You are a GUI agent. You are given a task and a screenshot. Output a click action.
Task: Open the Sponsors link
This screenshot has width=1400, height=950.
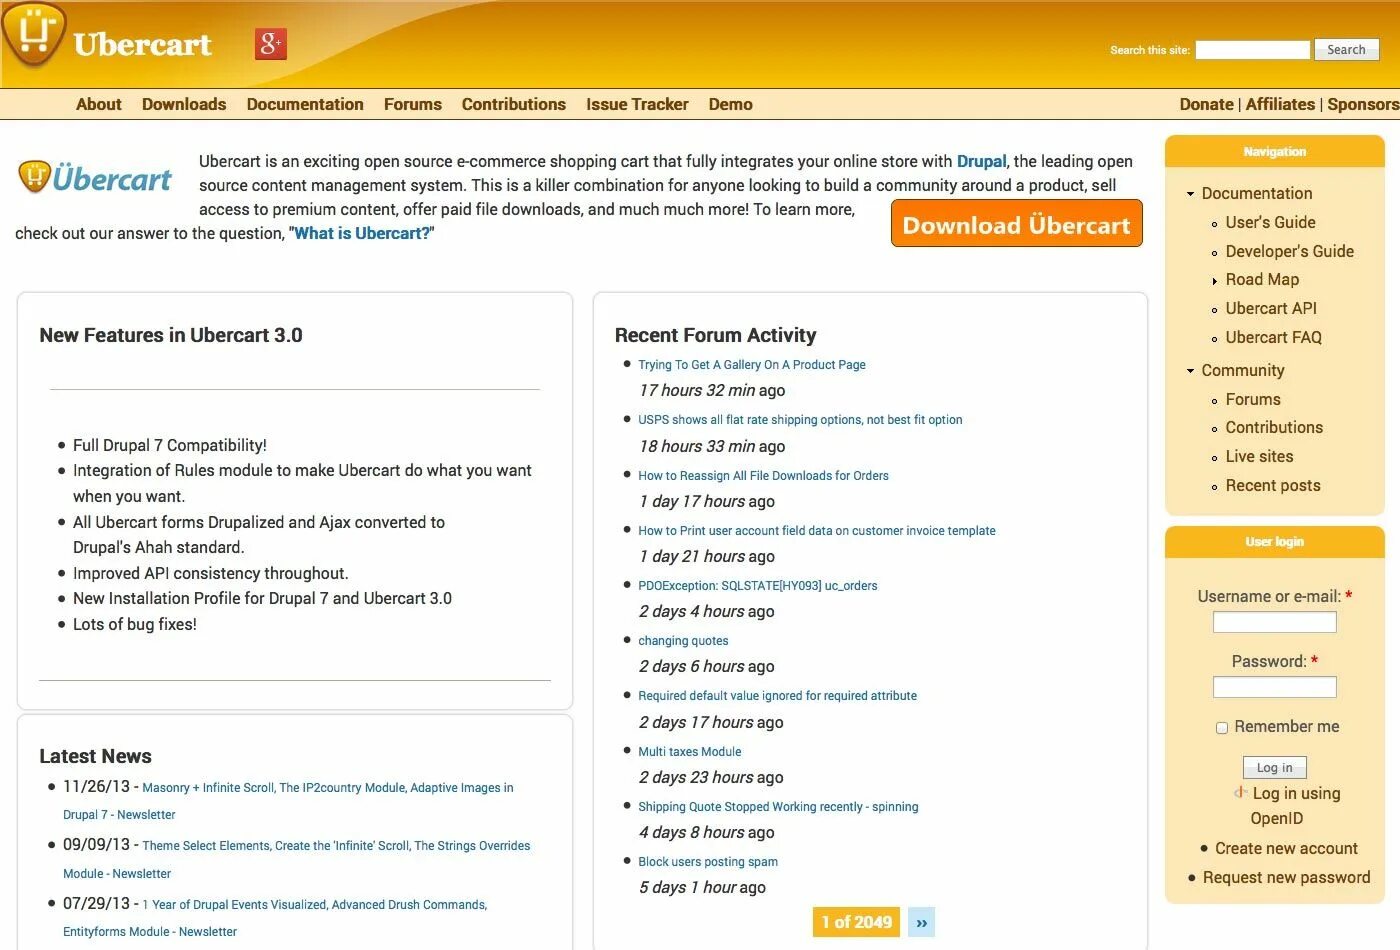[1363, 104]
